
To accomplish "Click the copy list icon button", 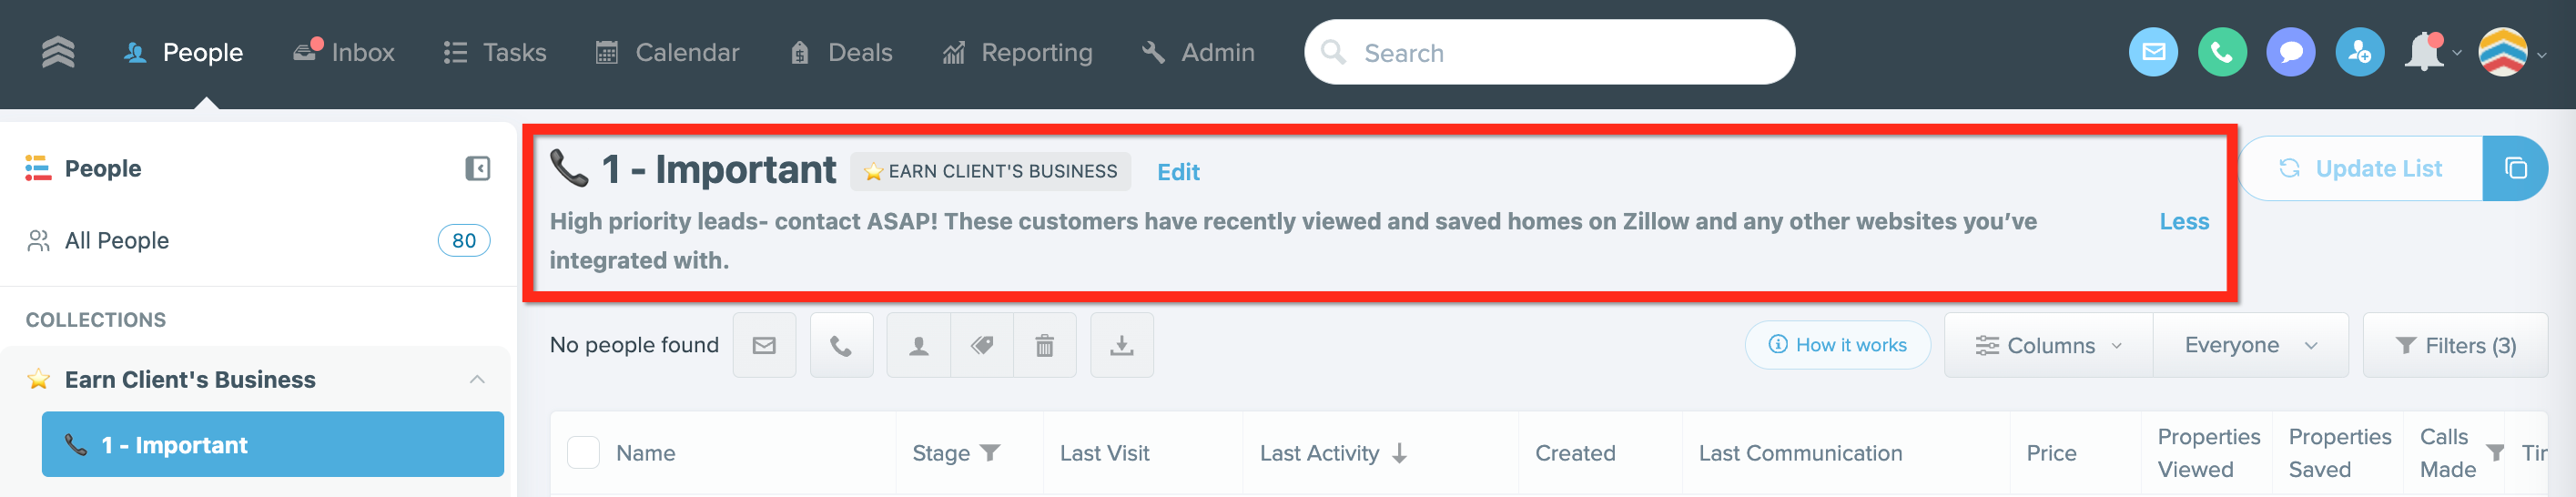I will pyautogui.click(x=2515, y=168).
